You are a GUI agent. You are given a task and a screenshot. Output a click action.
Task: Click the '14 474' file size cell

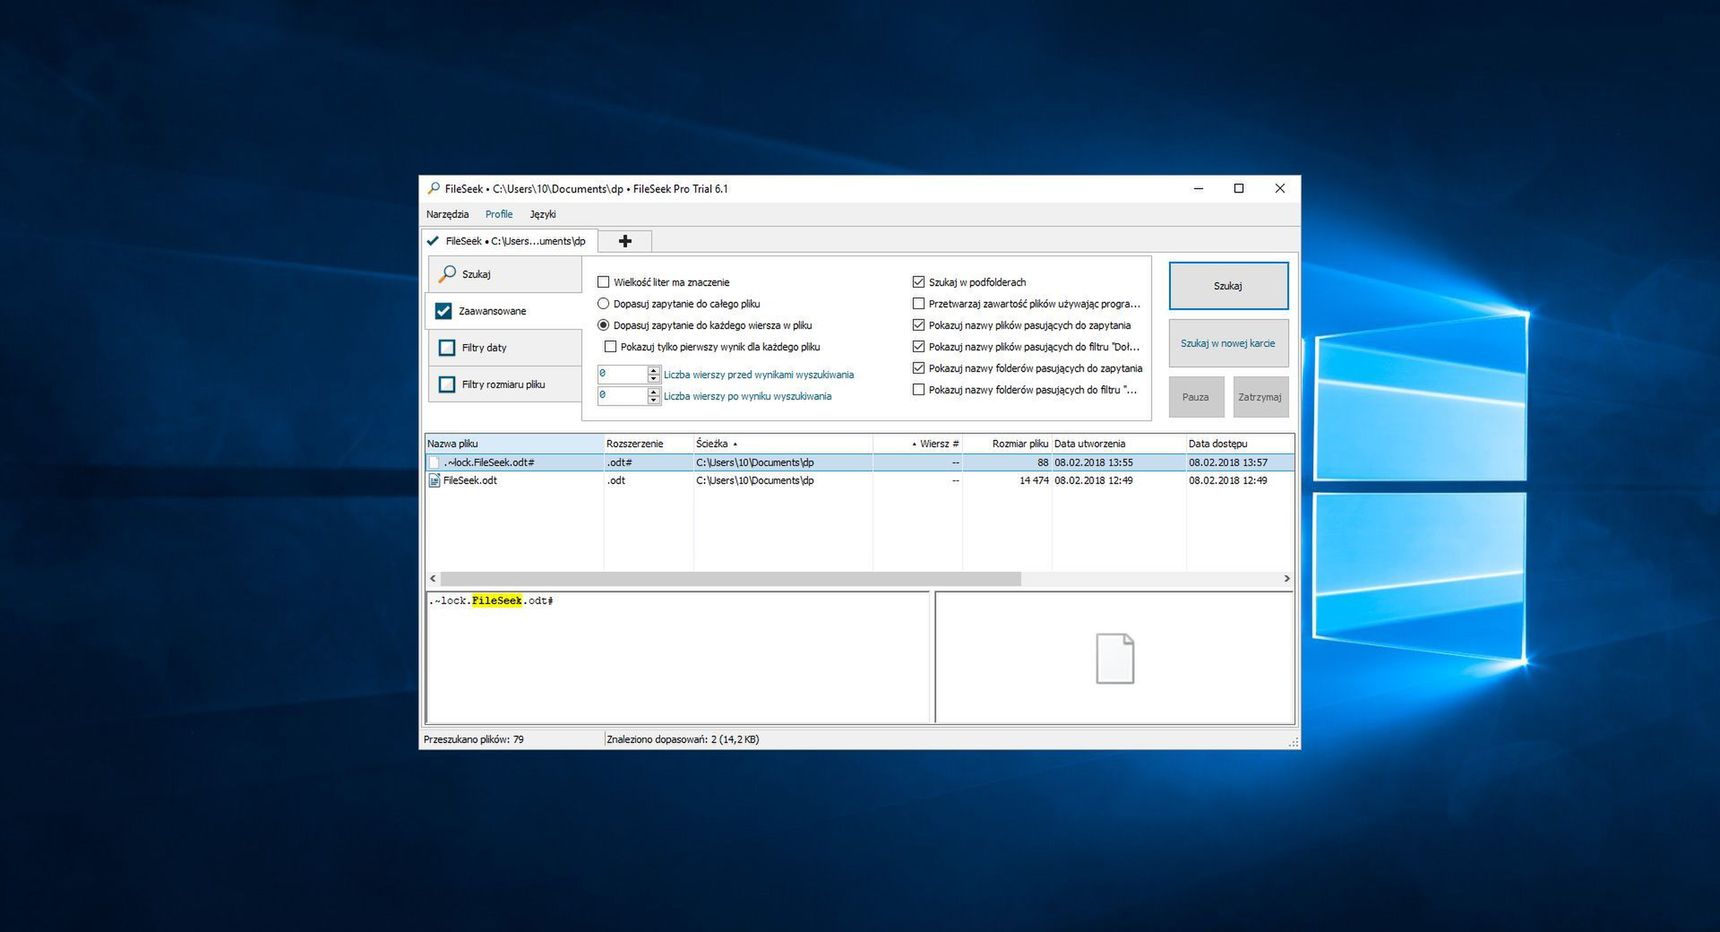coord(1034,481)
